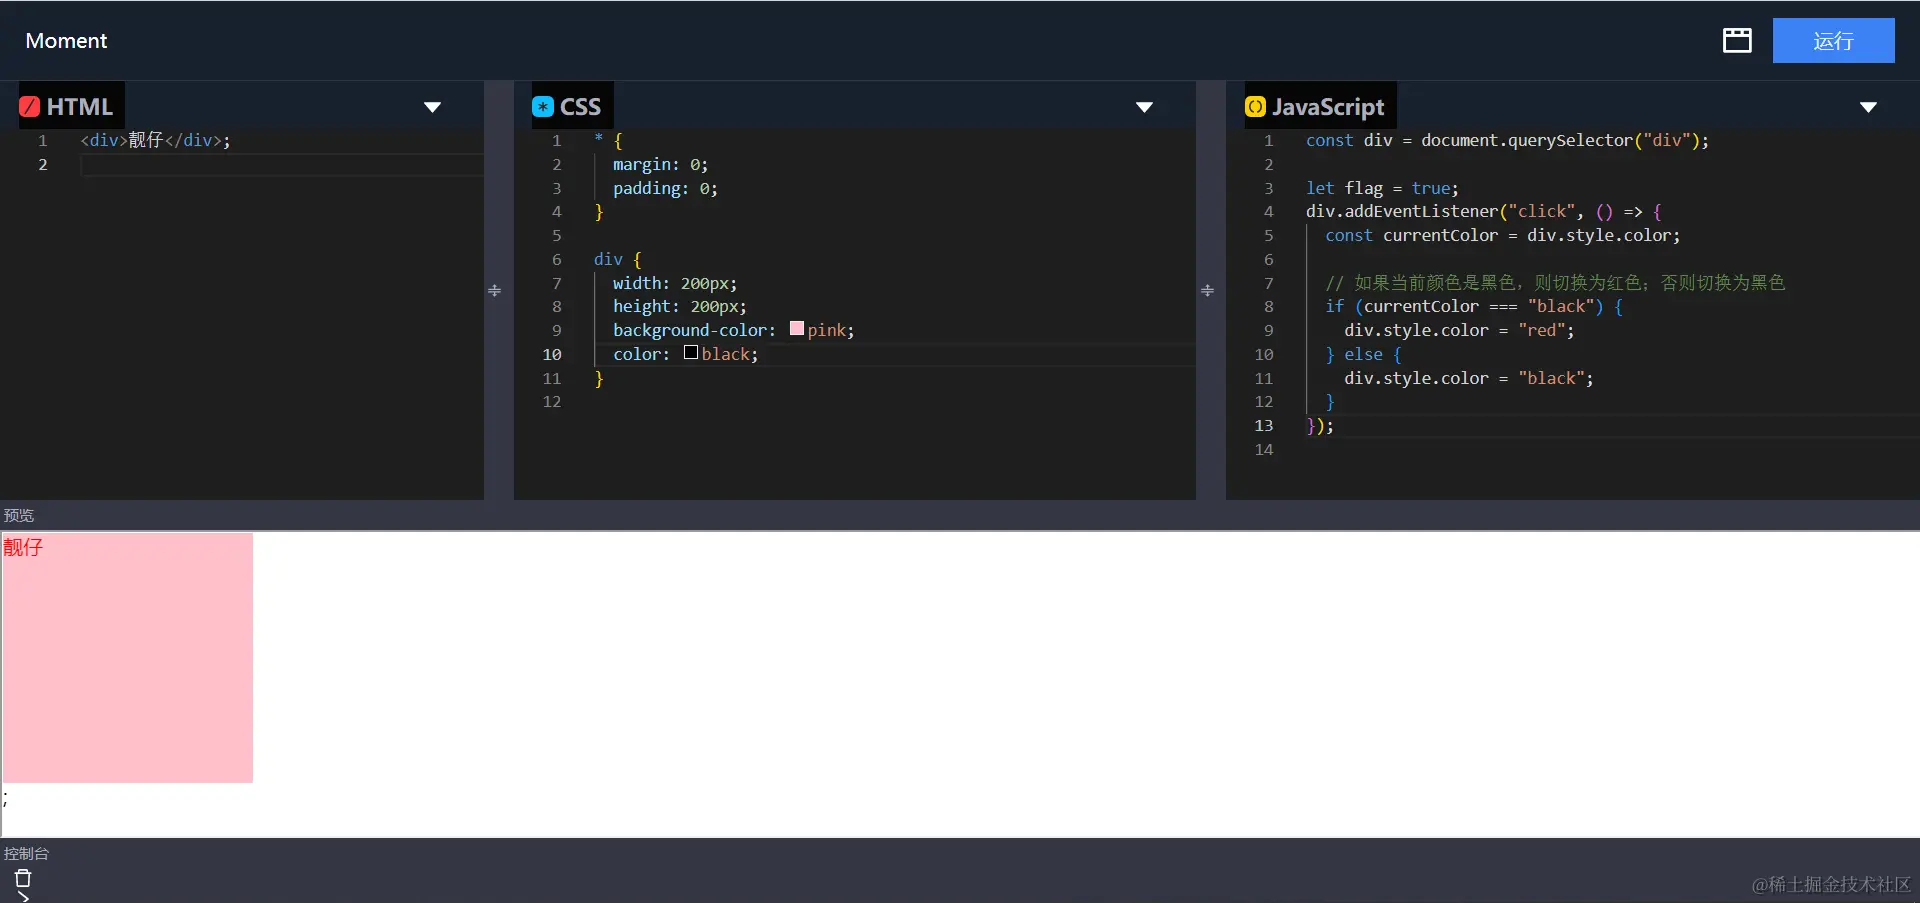Click the 'margin: 0;' CSS line
The height and width of the screenshot is (903, 1920).
[660, 165]
